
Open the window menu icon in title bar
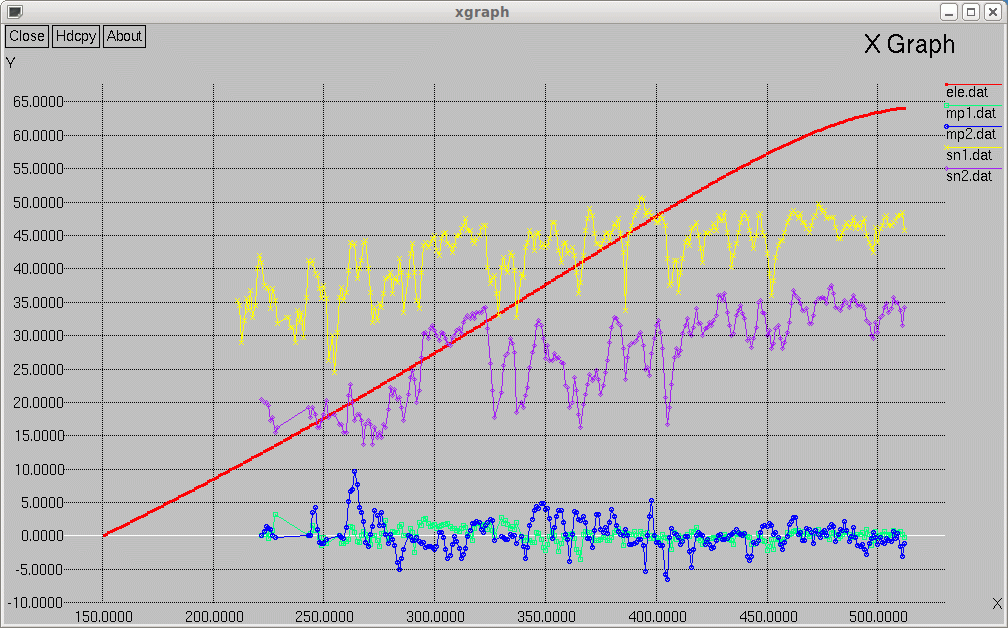pyautogui.click(x=14, y=12)
